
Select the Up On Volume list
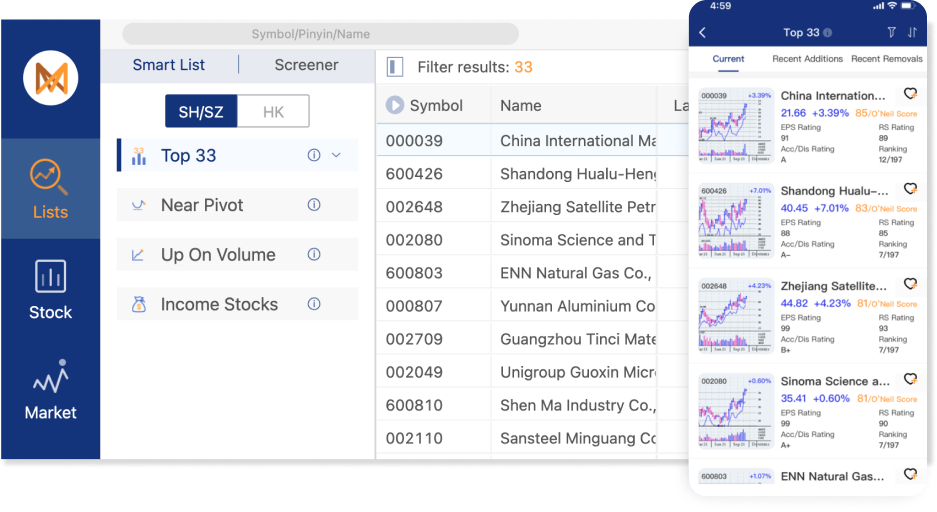point(218,255)
